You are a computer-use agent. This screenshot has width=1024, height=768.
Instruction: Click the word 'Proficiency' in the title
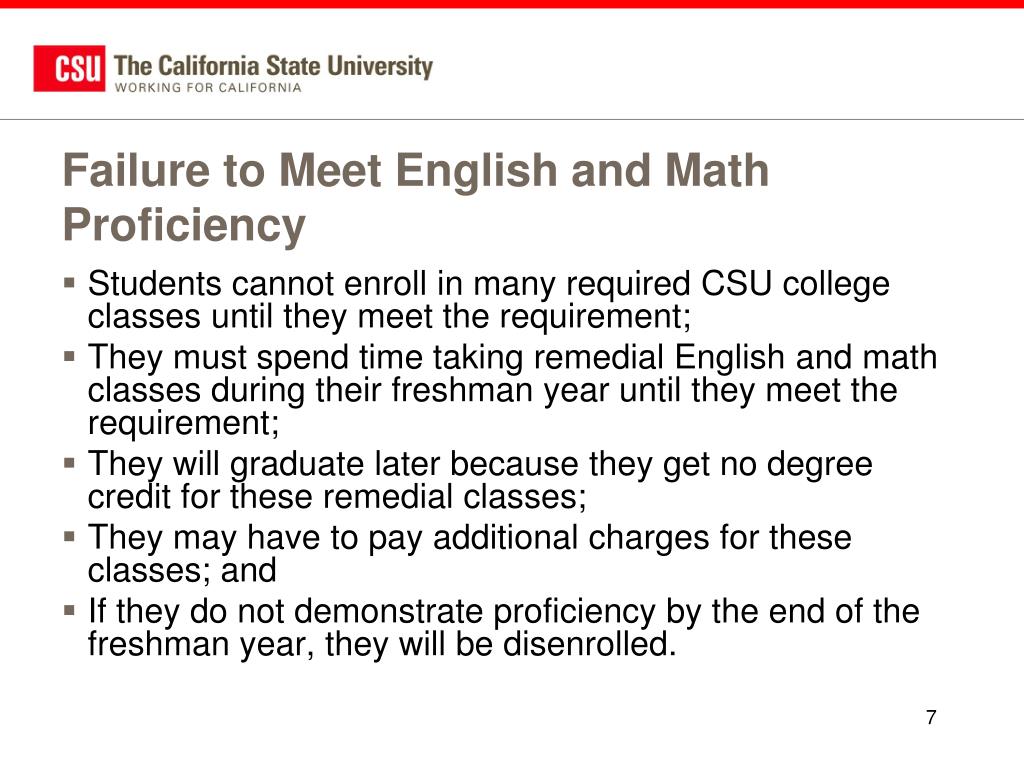pyautogui.click(x=184, y=225)
